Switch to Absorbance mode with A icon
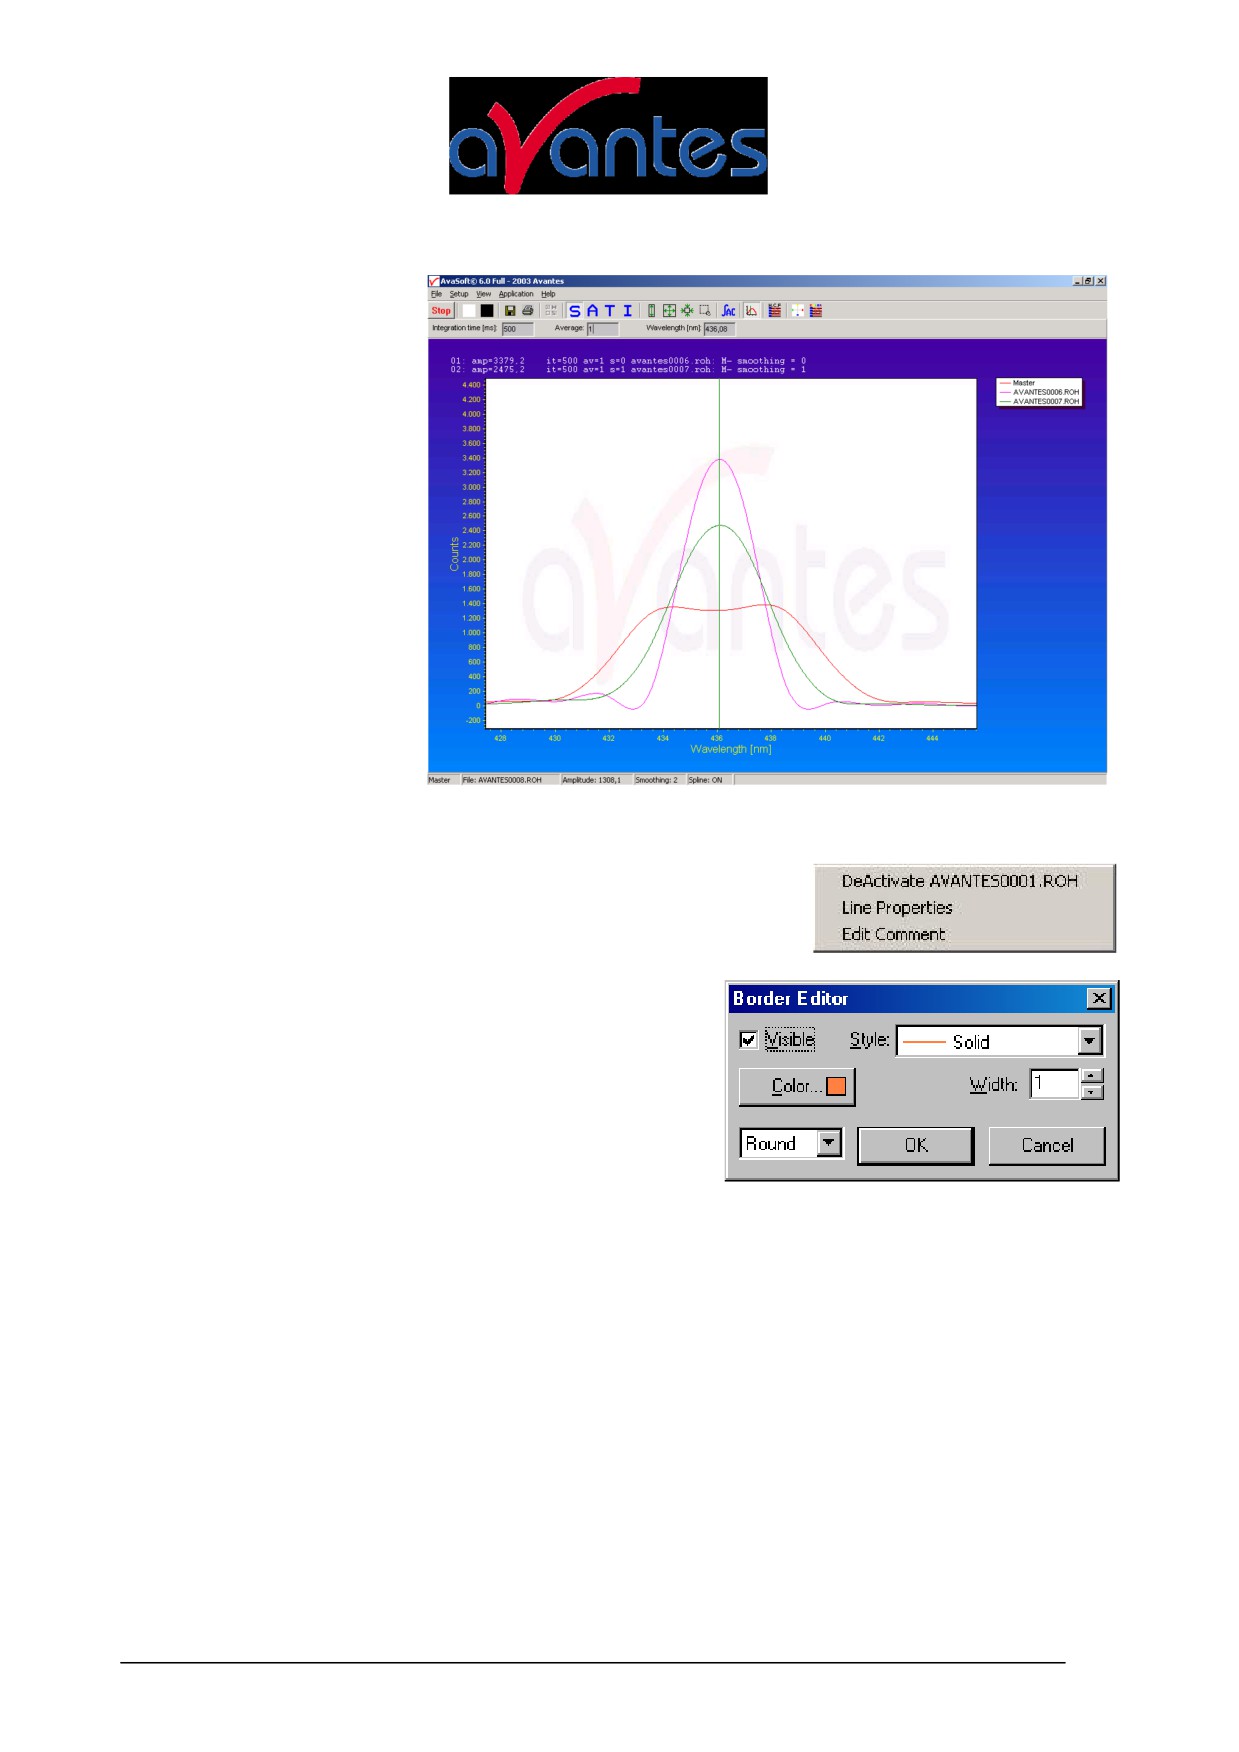Screen dimensions: 1239x1752 coord(592,311)
